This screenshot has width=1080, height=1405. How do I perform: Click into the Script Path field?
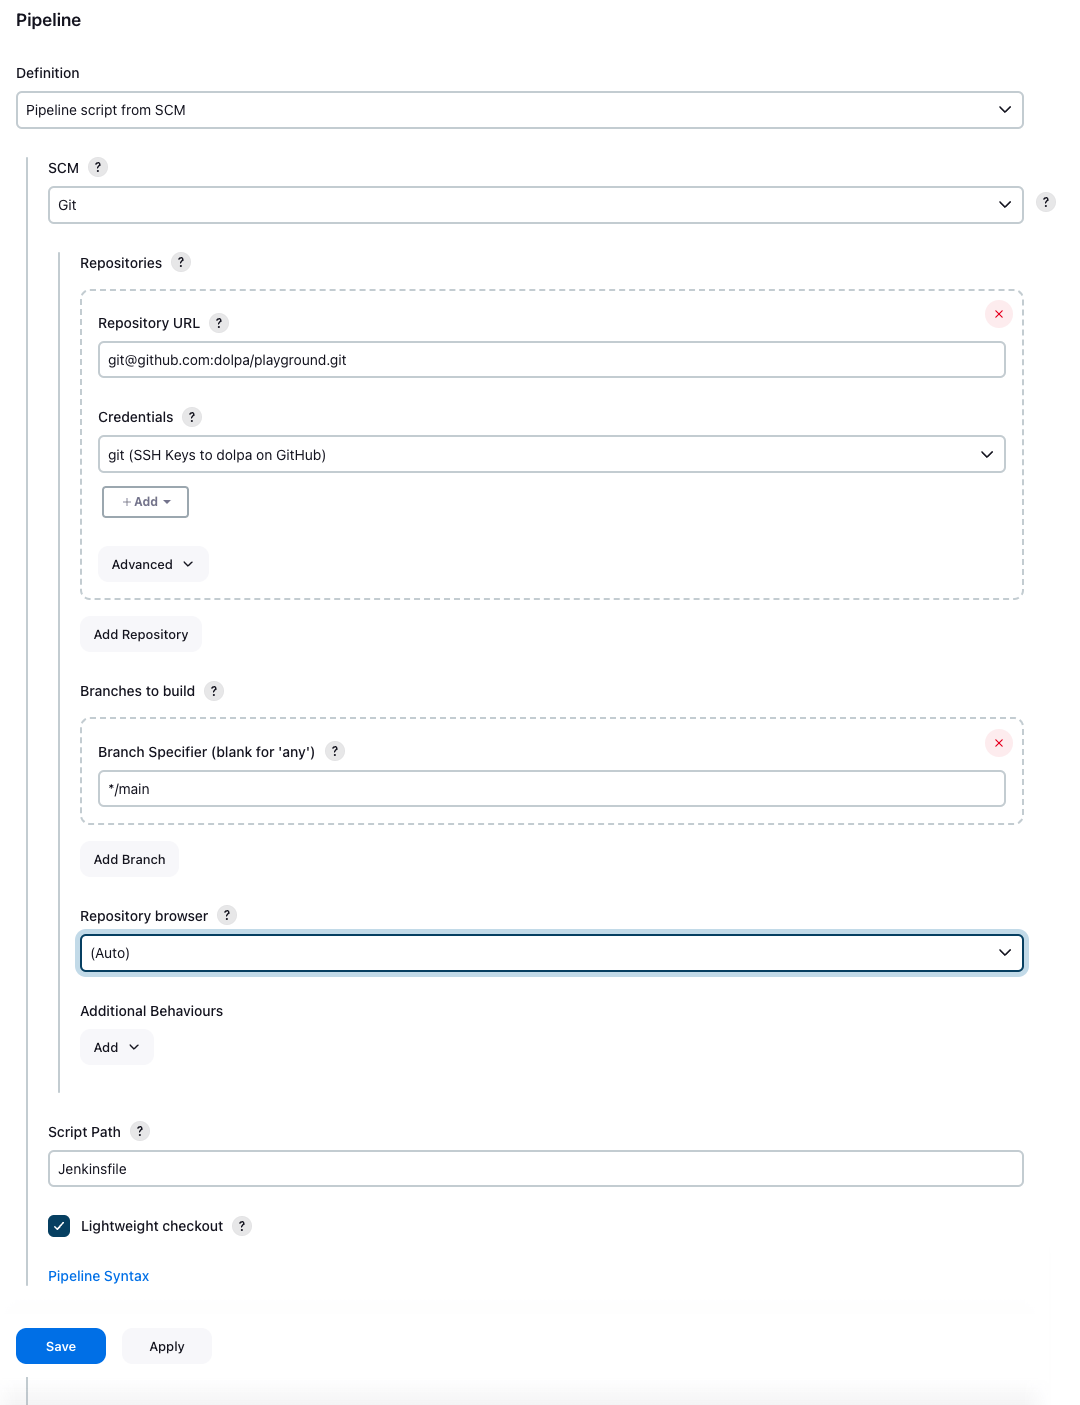pos(535,1169)
